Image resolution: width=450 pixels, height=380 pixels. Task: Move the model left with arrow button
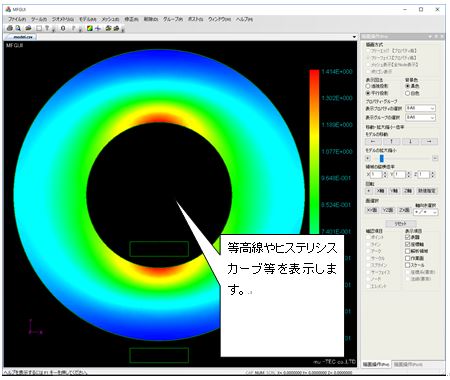pos(373,142)
